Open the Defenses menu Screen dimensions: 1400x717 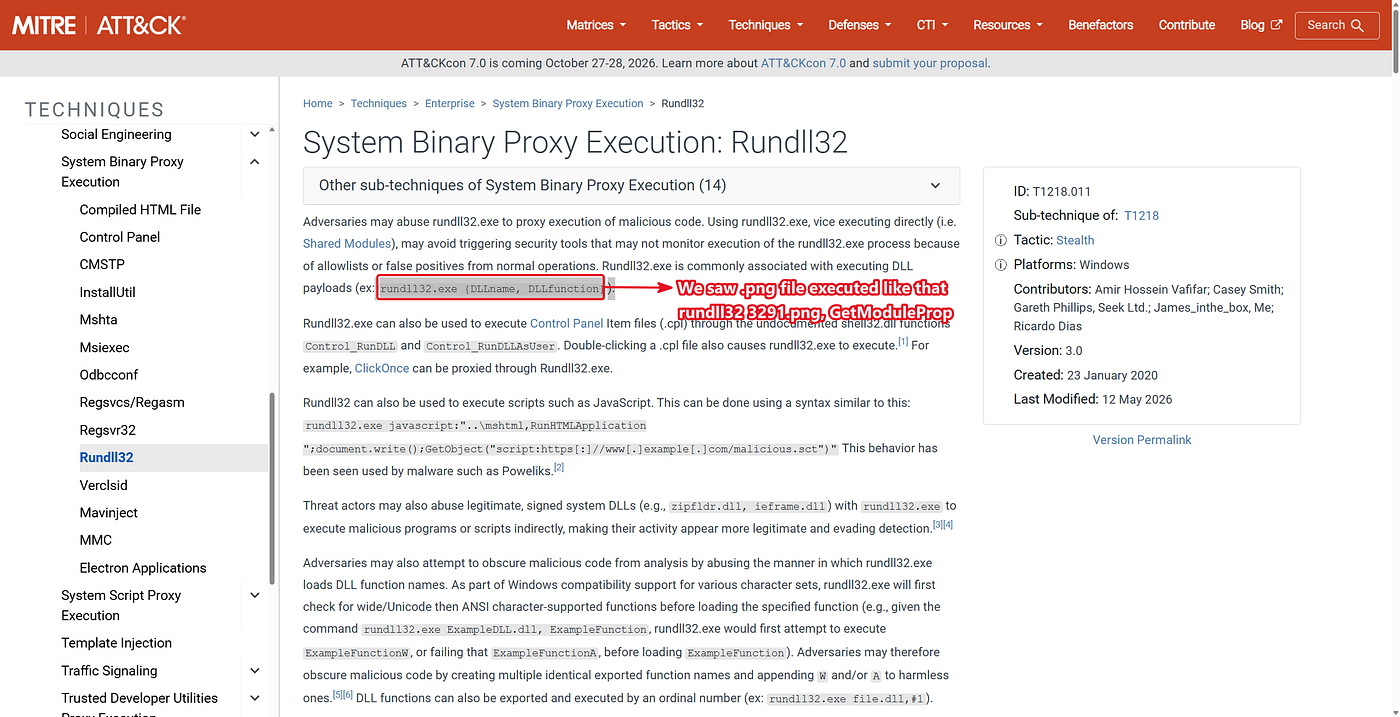860,25
